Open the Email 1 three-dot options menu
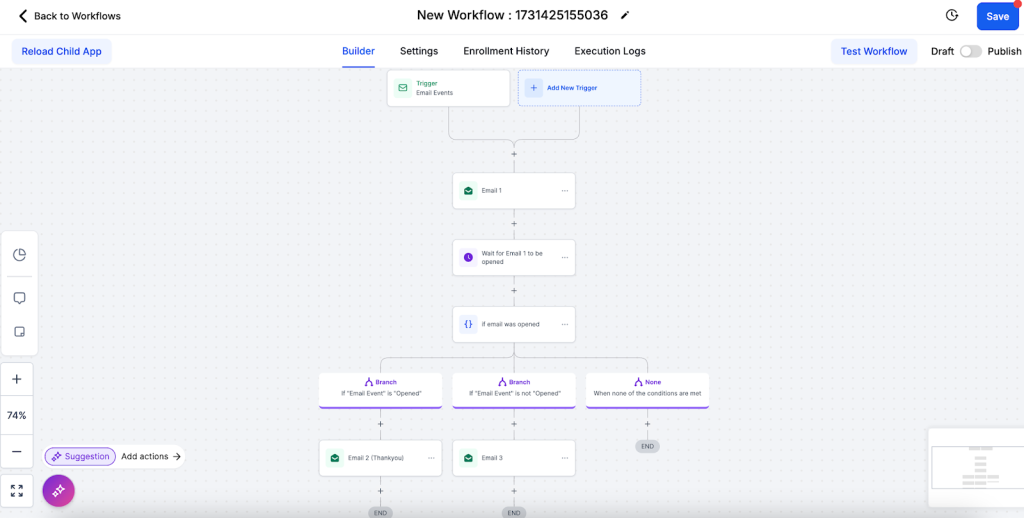Image resolution: width=1024 pixels, height=518 pixels. 564,190
